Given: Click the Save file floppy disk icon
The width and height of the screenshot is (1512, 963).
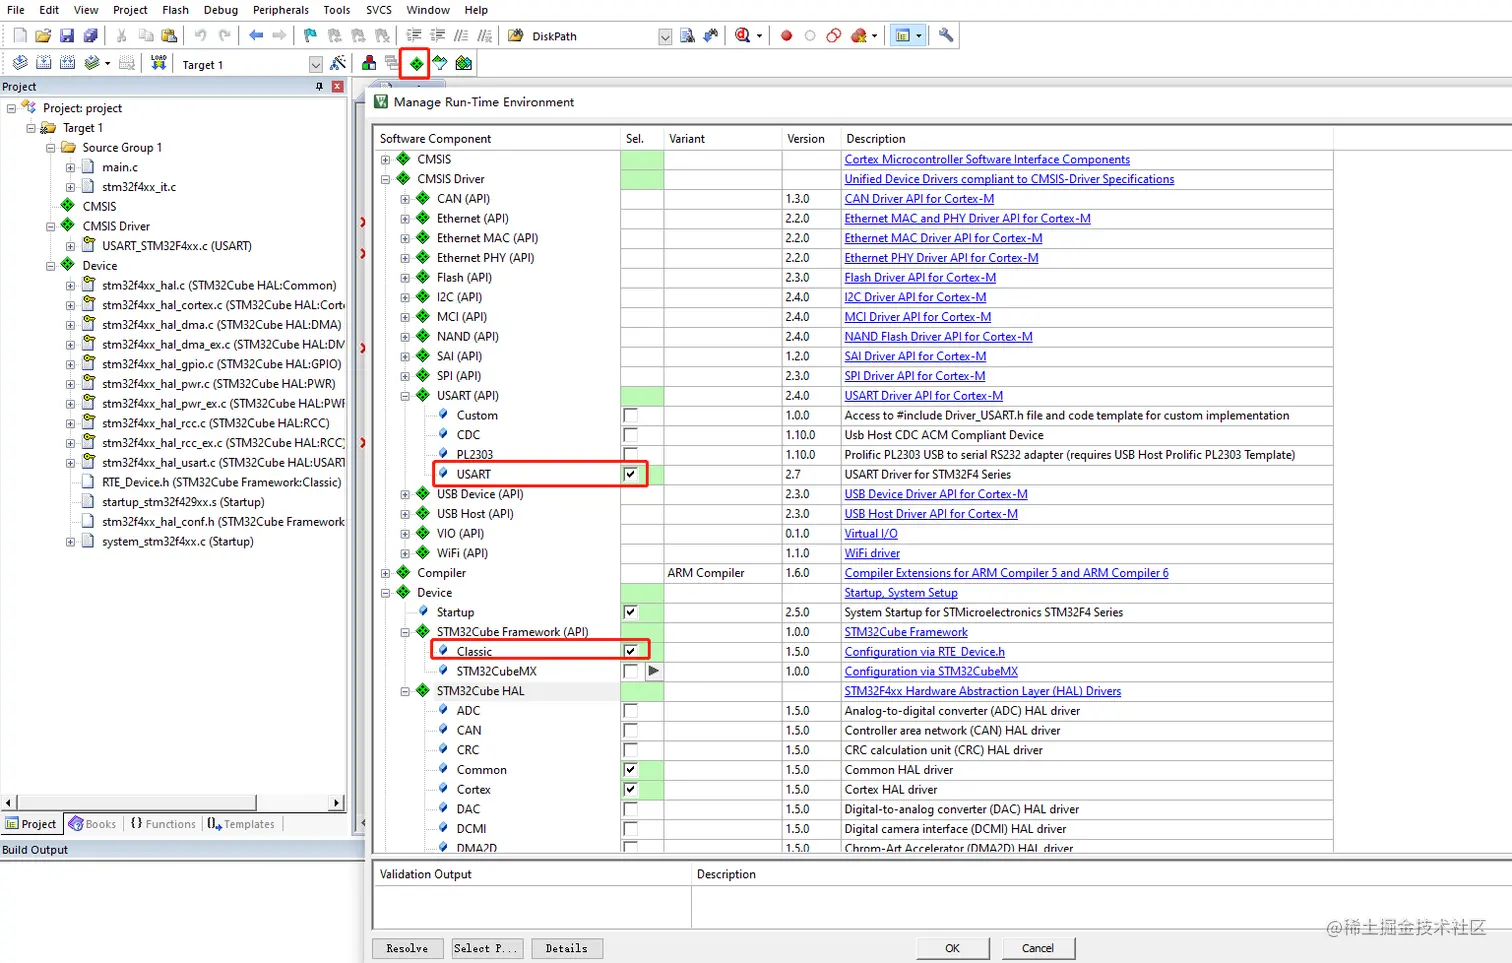Looking at the screenshot, I should pos(67,36).
